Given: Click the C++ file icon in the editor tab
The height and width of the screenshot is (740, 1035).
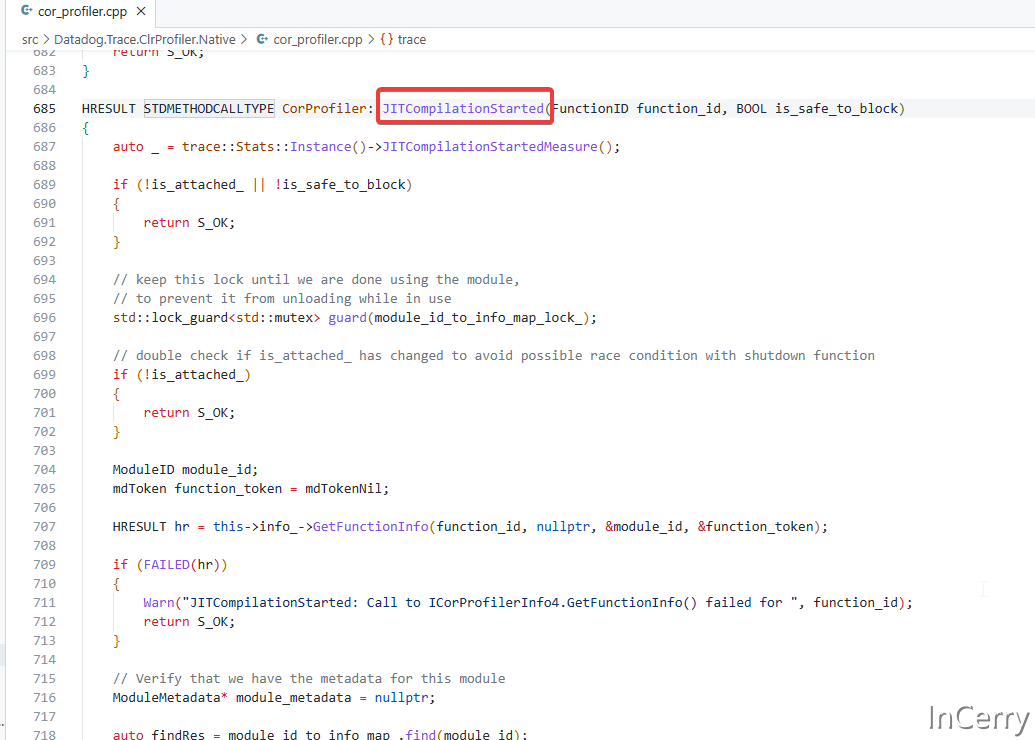Looking at the screenshot, I should tap(26, 12).
